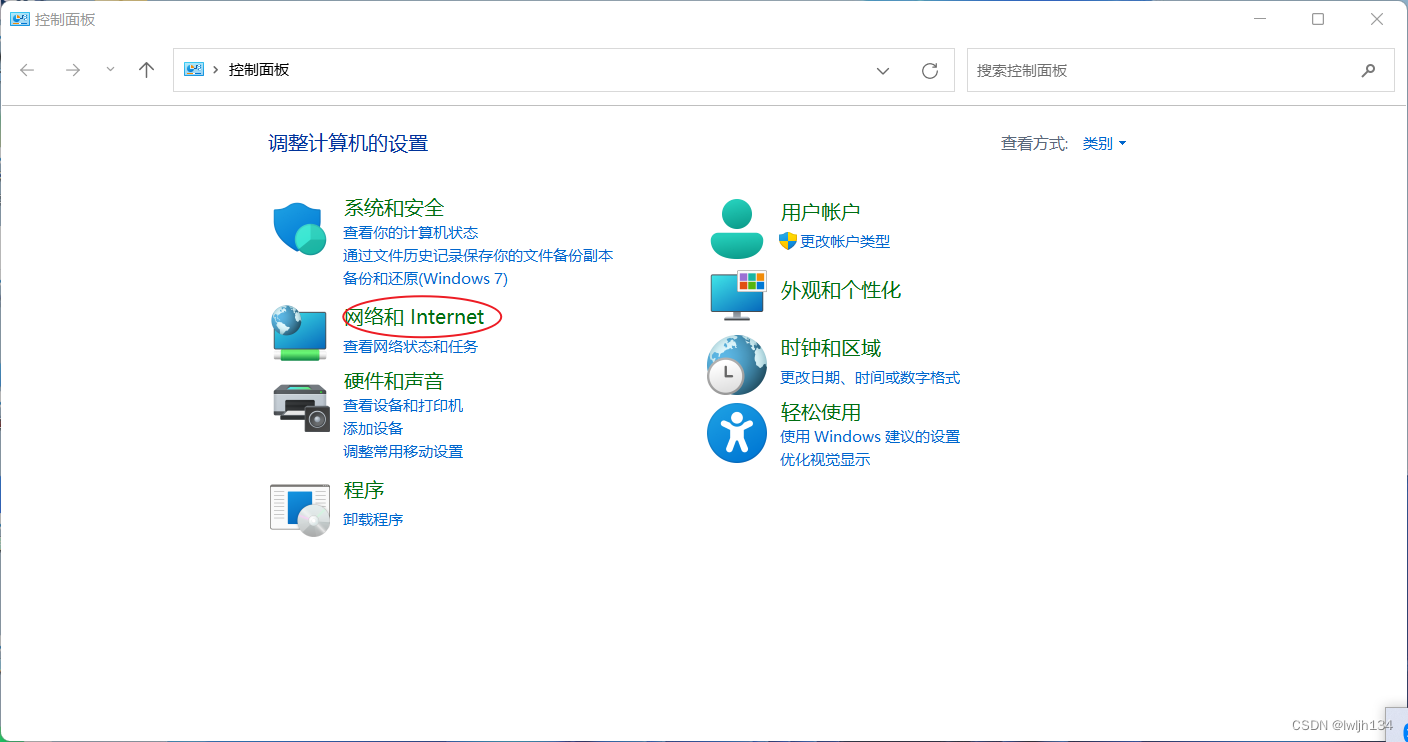Image resolution: width=1408 pixels, height=742 pixels.
Task: Open the Hardware and Sound printer icon
Action: tap(301, 407)
